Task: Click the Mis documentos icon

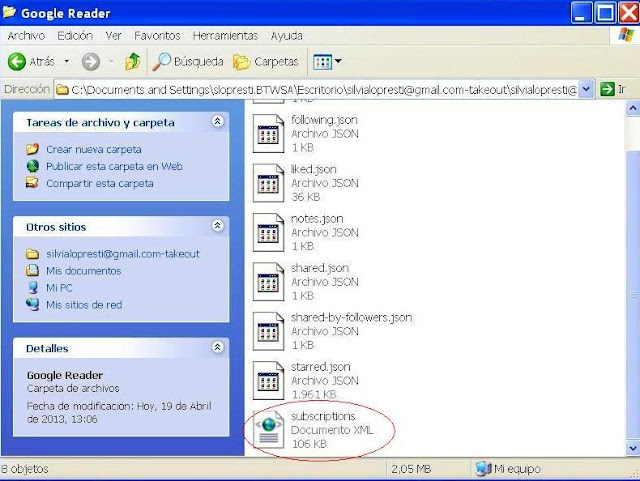Action: 32,270
